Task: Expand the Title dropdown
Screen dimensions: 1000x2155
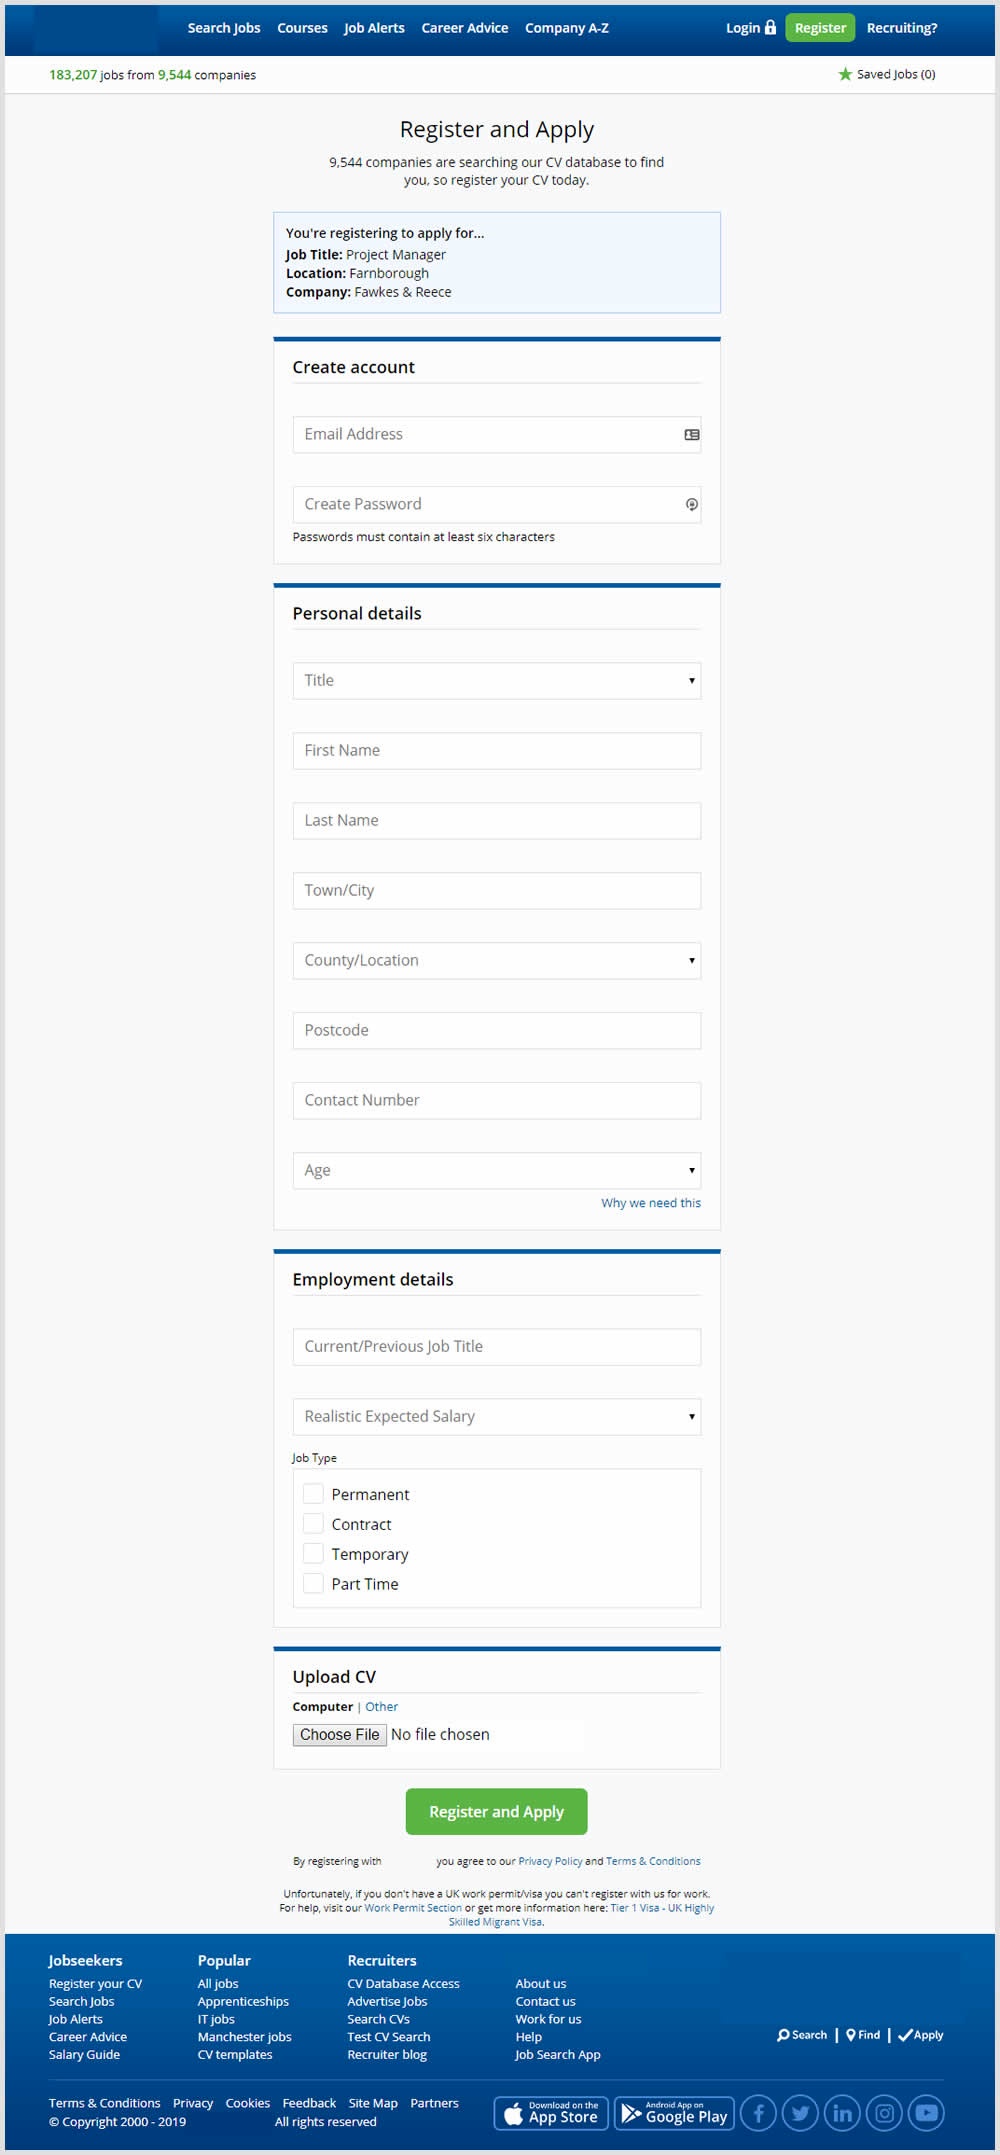Action: pyautogui.click(x=496, y=681)
